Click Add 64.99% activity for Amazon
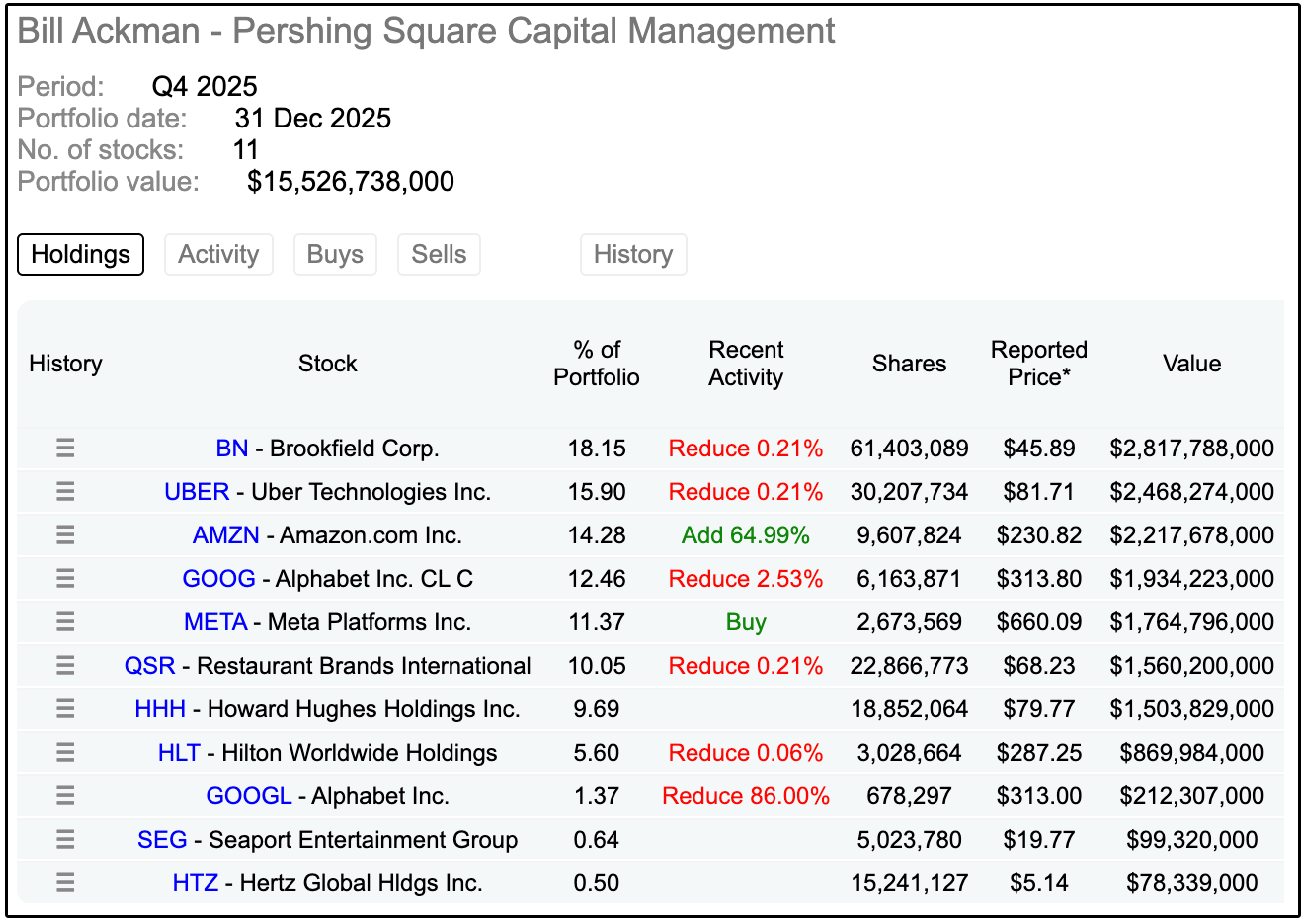Image resolution: width=1306 pixels, height=920 pixels. pos(746,535)
